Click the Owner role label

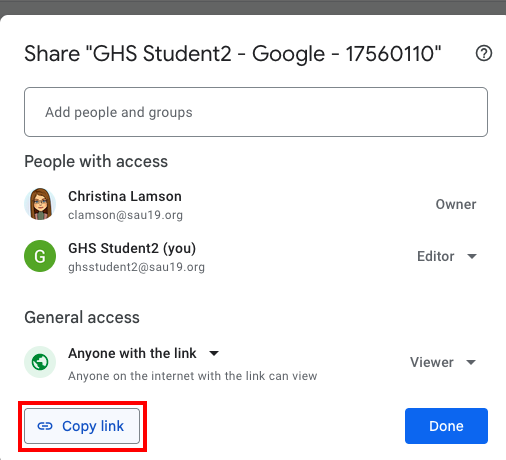click(x=456, y=204)
